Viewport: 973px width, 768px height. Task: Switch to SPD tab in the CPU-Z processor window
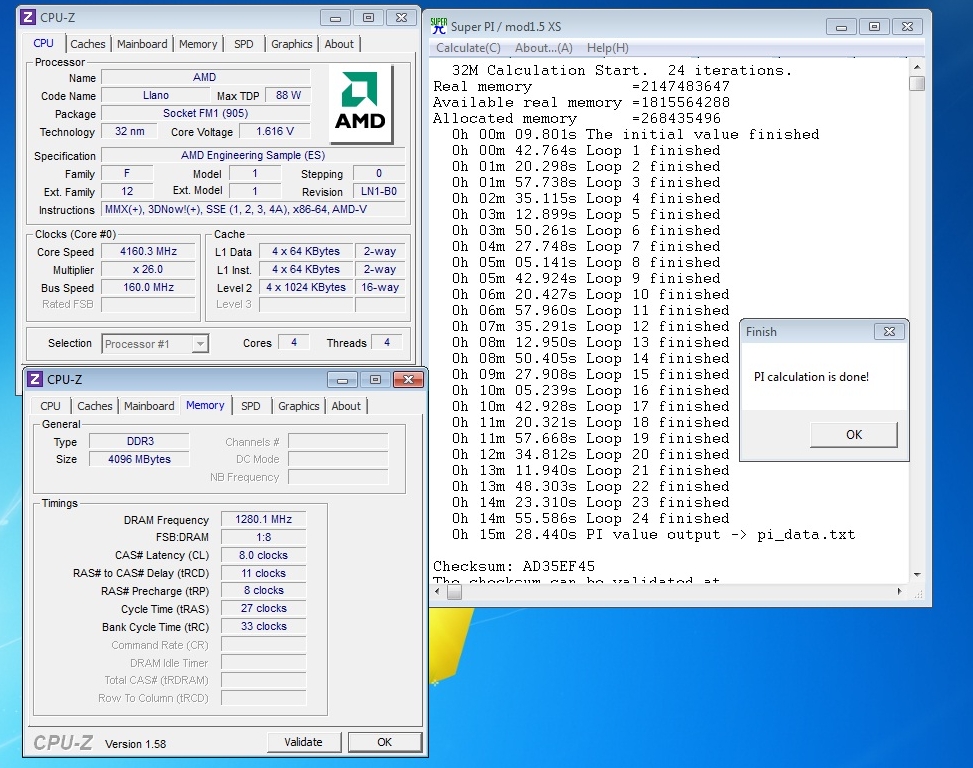point(243,44)
